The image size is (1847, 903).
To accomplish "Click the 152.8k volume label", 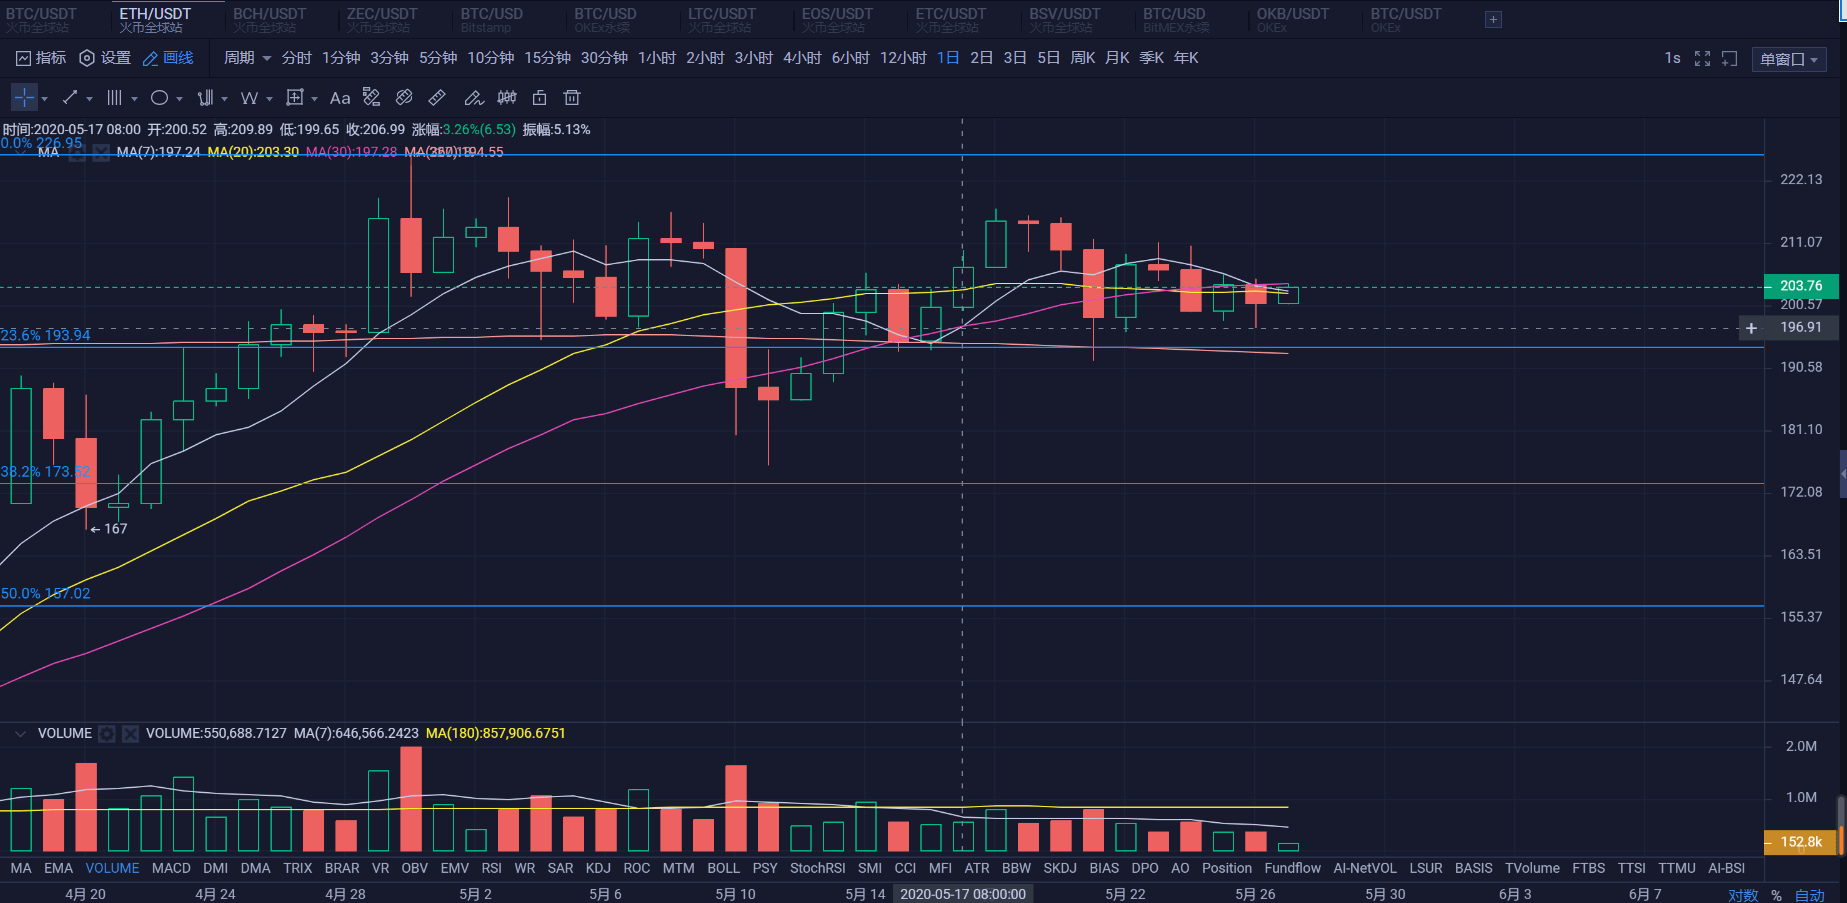I will click(x=1801, y=842).
